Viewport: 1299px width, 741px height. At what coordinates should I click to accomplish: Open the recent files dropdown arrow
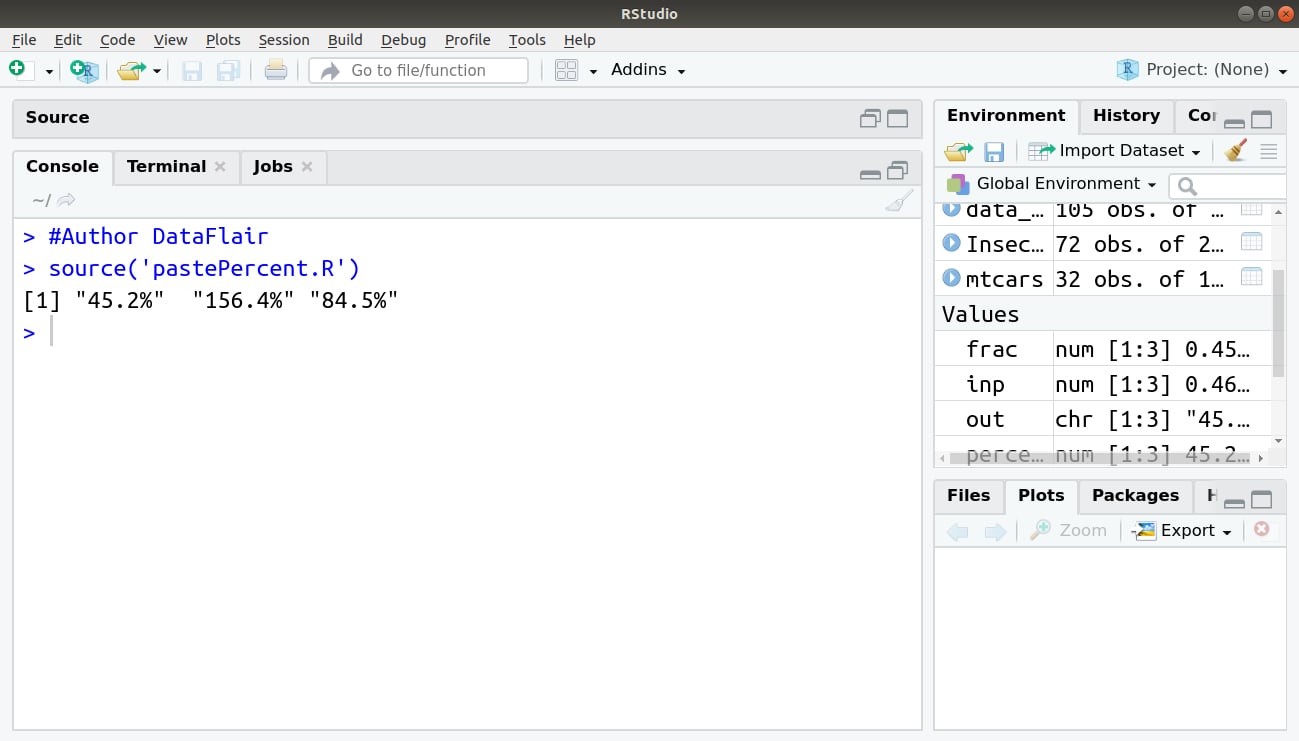point(157,71)
